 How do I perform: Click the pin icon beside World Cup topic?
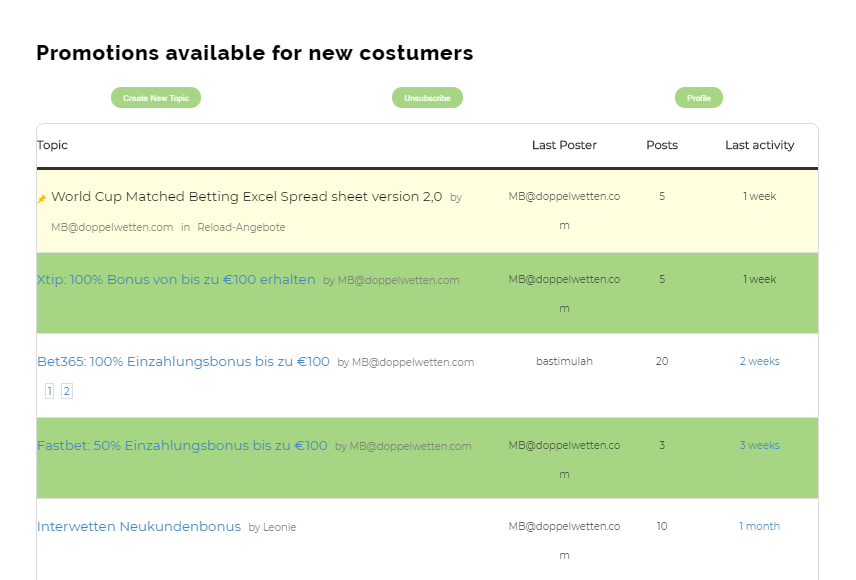click(x=41, y=198)
